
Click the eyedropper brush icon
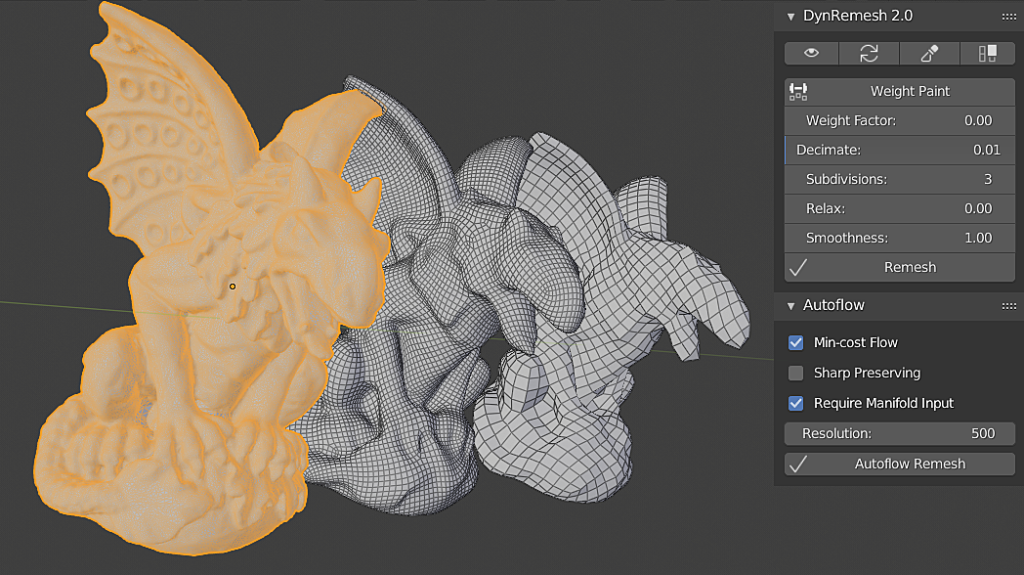coord(929,53)
